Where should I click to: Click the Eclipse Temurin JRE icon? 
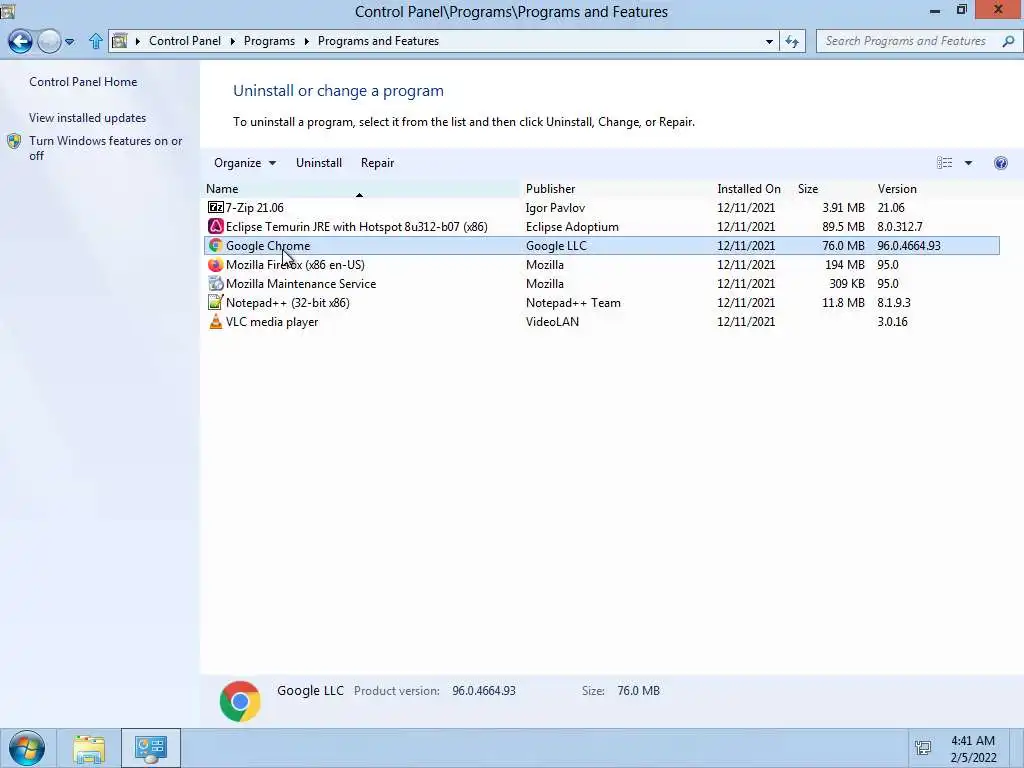[216, 227]
